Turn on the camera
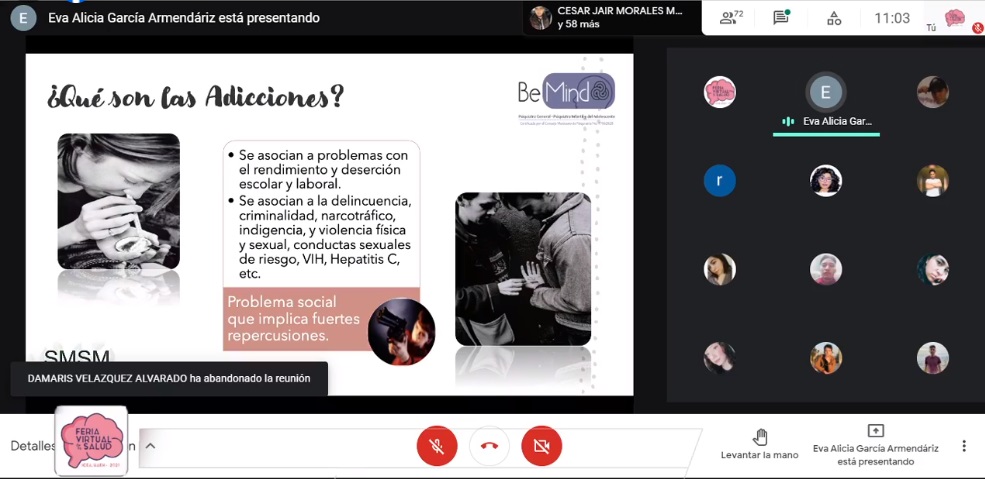Screen dimensions: 985x479 pyautogui.click(x=541, y=446)
